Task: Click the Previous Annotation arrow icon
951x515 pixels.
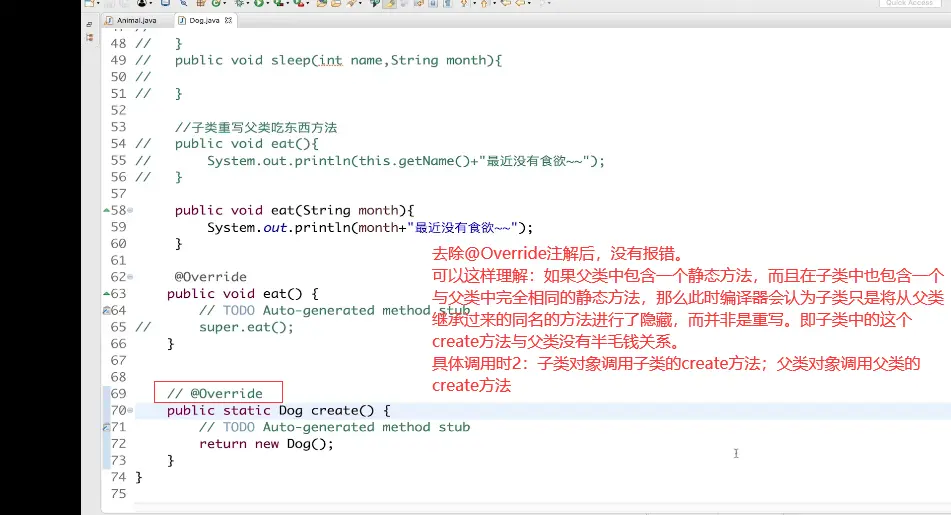Action: 484,4
